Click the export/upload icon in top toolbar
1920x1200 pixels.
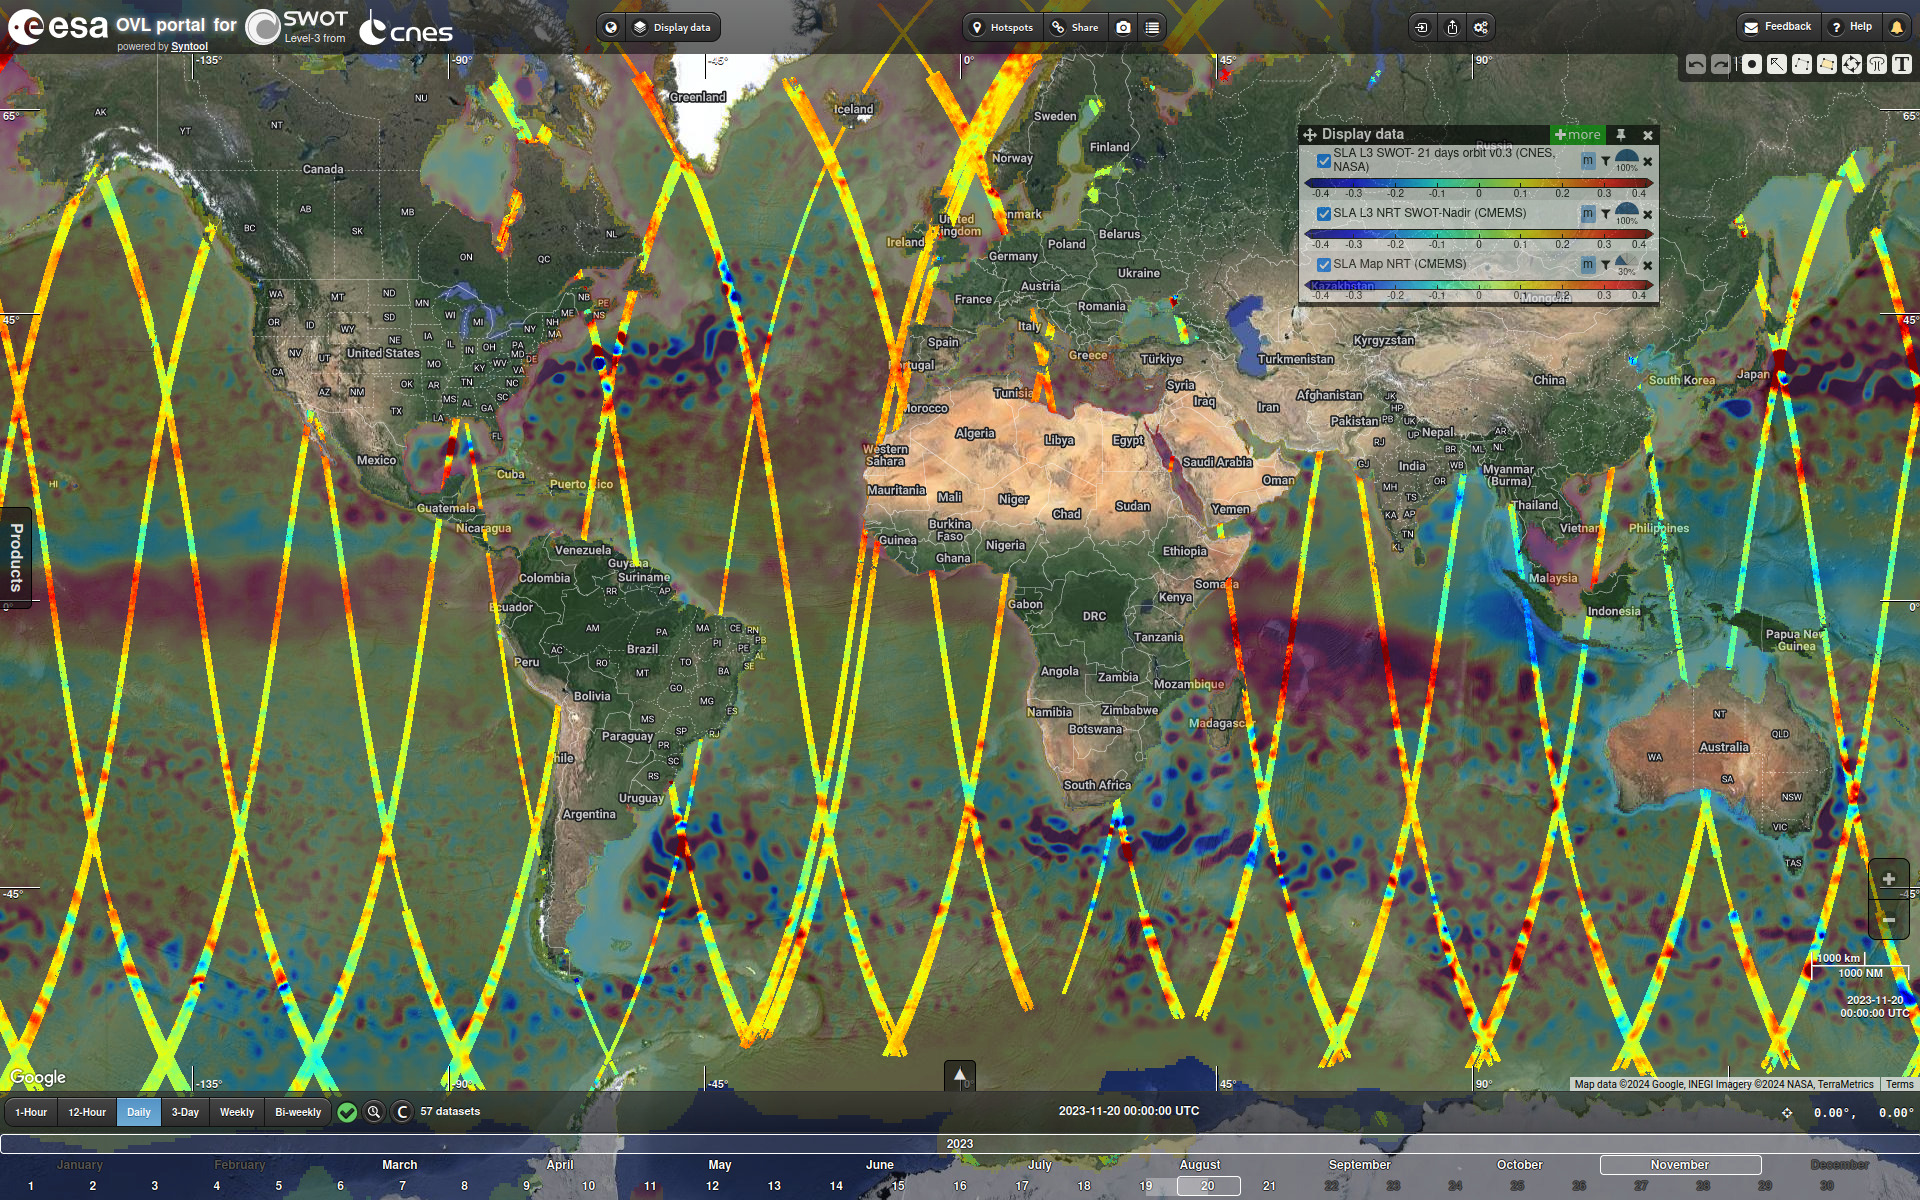[x=1452, y=28]
